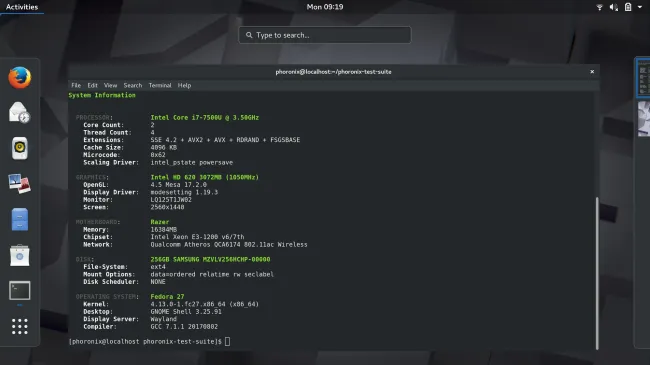This screenshot has width=650, height=365.
Task: Open the Terminal menu in menu bar
Action: click(x=160, y=85)
